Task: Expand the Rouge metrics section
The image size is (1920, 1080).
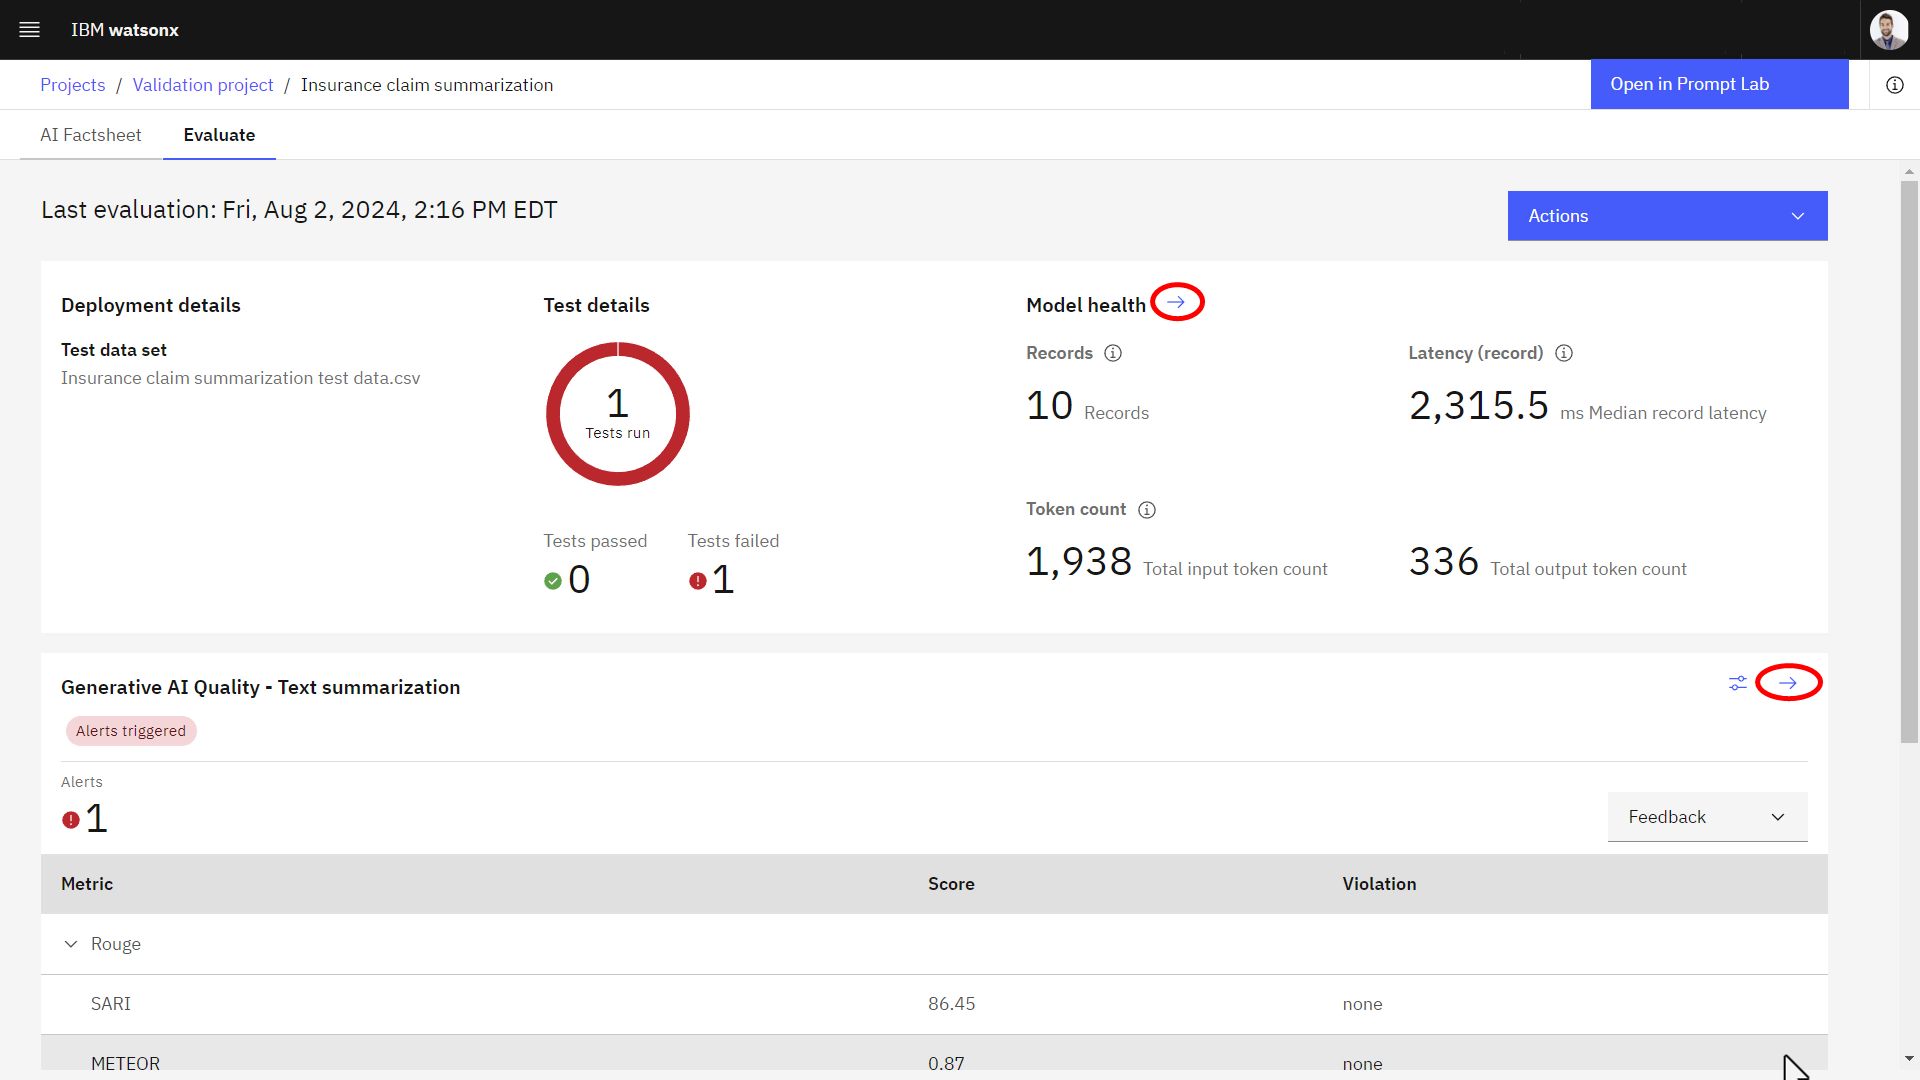Action: 71,943
